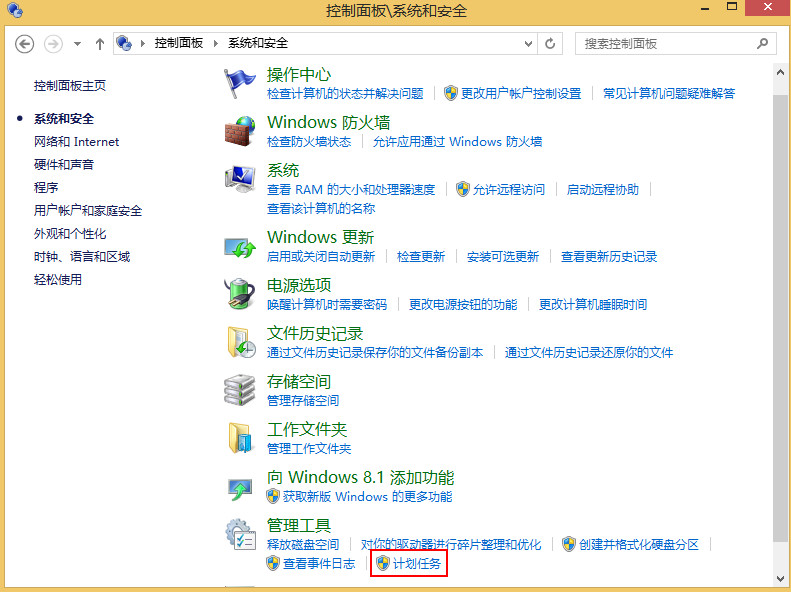Click 对你的驱动器进行碎片整理和优化
The image size is (791, 592).
(x=451, y=545)
